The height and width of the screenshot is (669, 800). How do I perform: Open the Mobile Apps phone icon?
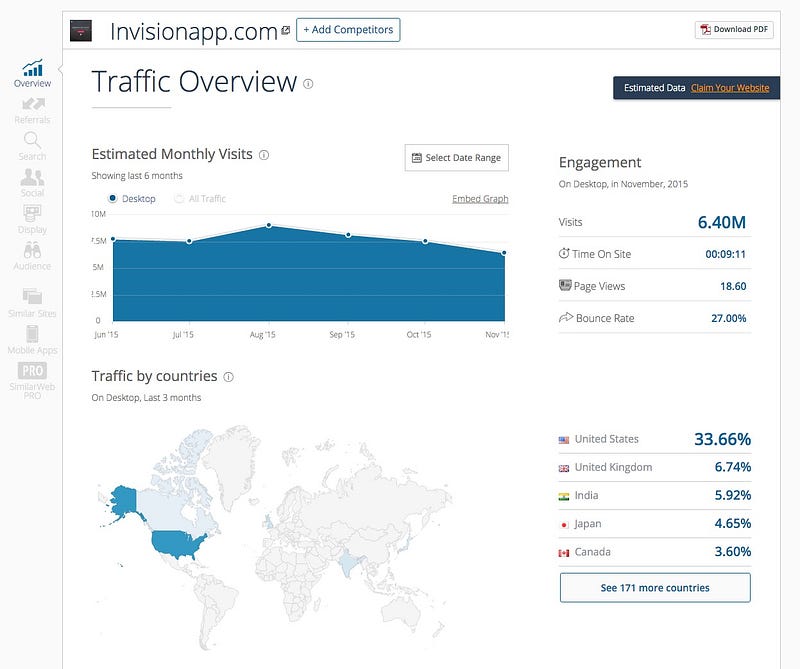click(x=32, y=334)
